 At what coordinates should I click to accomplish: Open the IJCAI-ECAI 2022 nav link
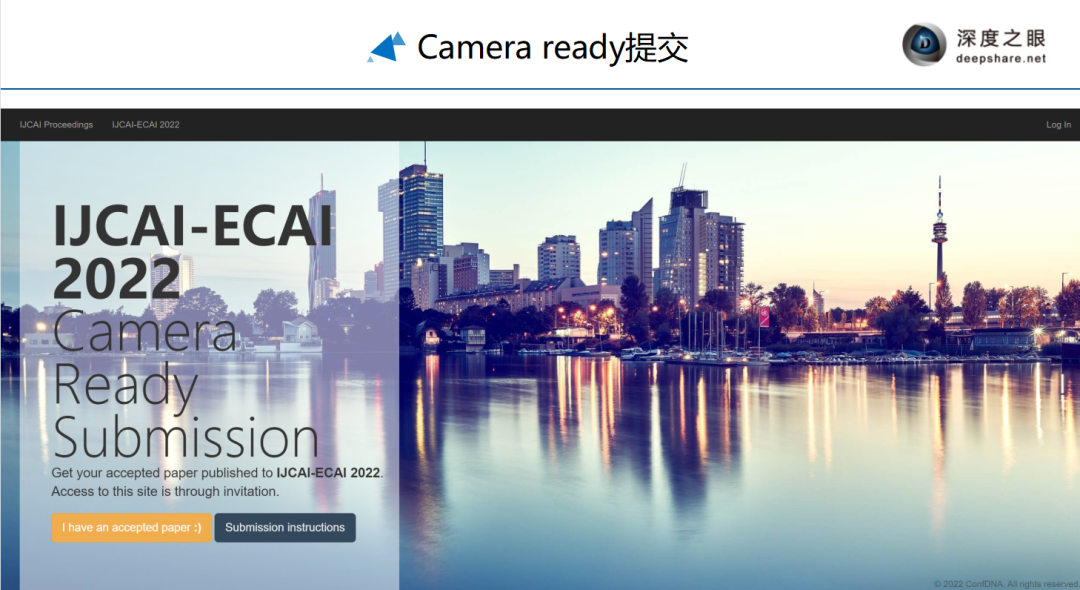(145, 125)
